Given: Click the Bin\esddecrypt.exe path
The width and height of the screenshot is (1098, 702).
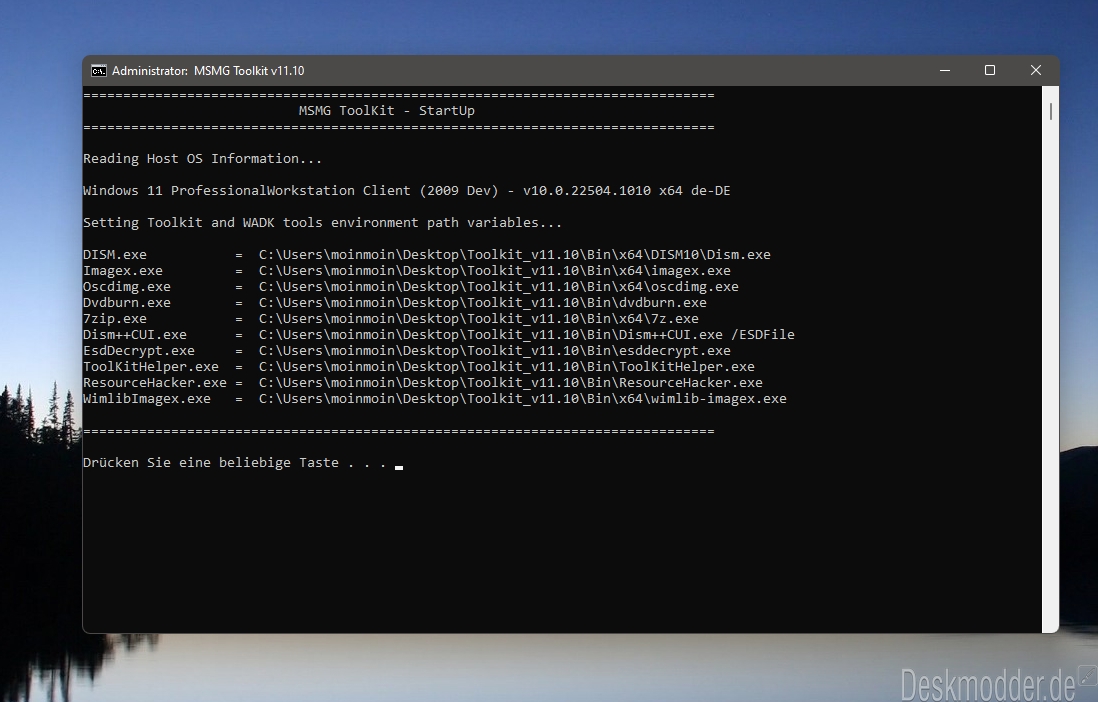Looking at the screenshot, I should (x=494, y=351).
